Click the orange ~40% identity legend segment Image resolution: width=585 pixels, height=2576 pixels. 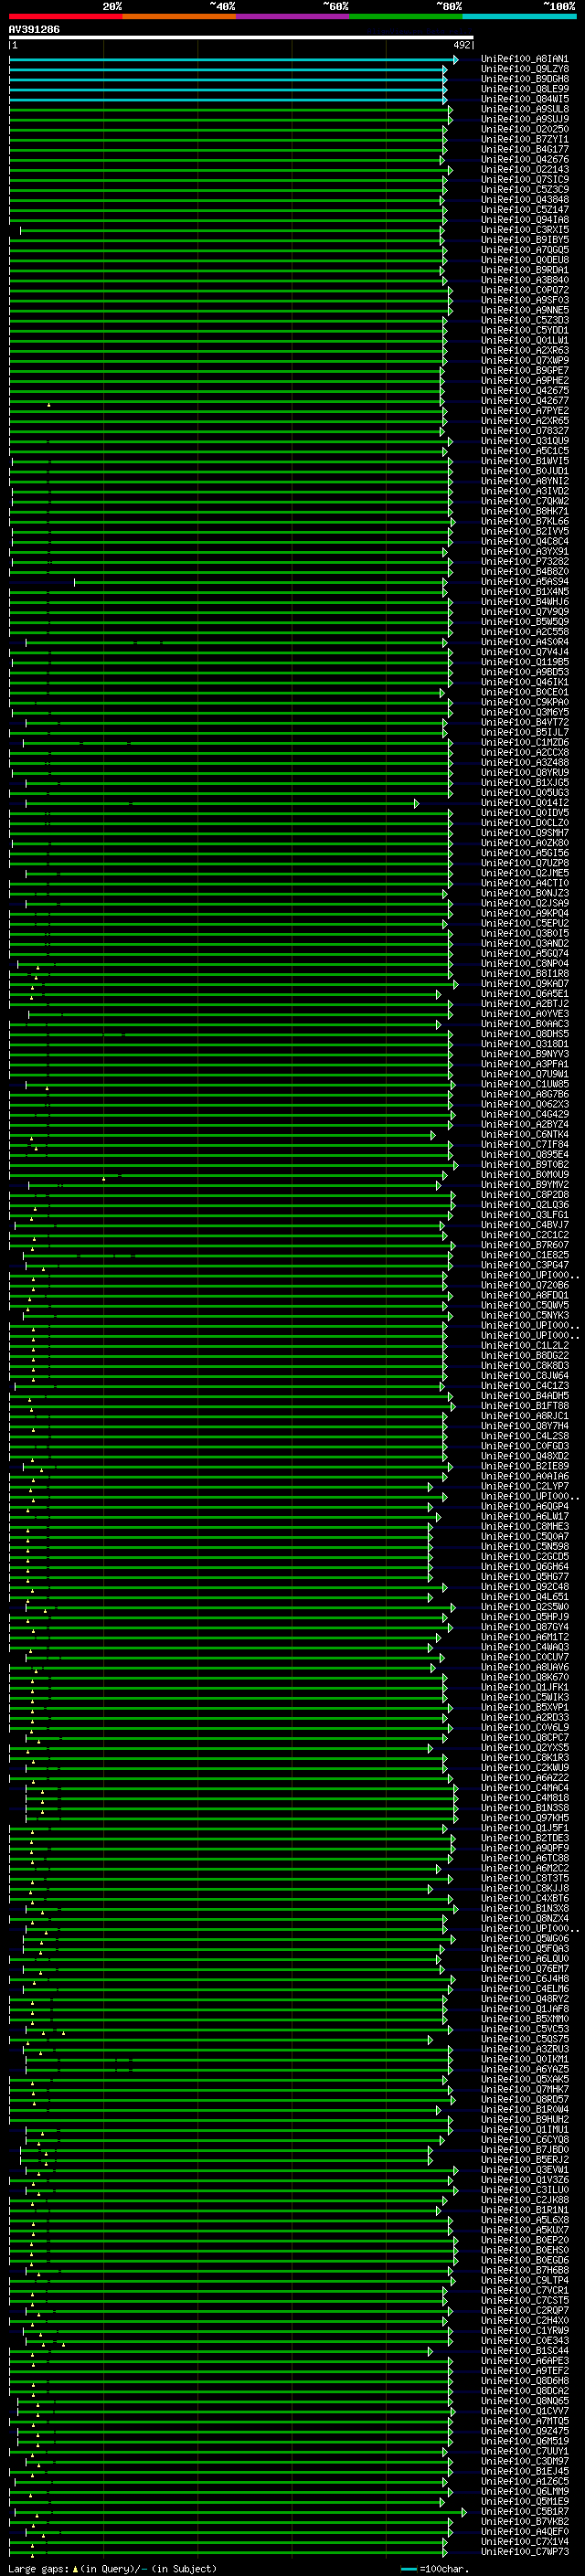[x=179, y=16]
